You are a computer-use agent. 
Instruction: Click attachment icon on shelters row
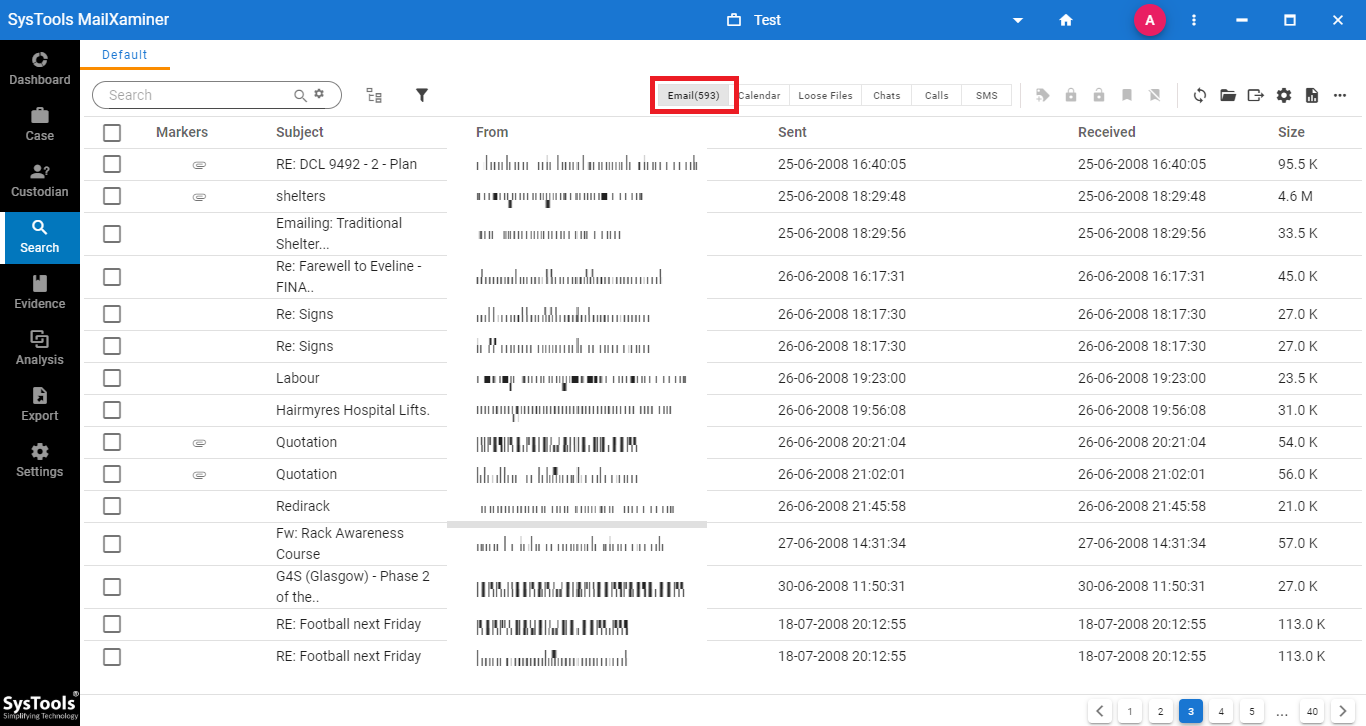199,197
